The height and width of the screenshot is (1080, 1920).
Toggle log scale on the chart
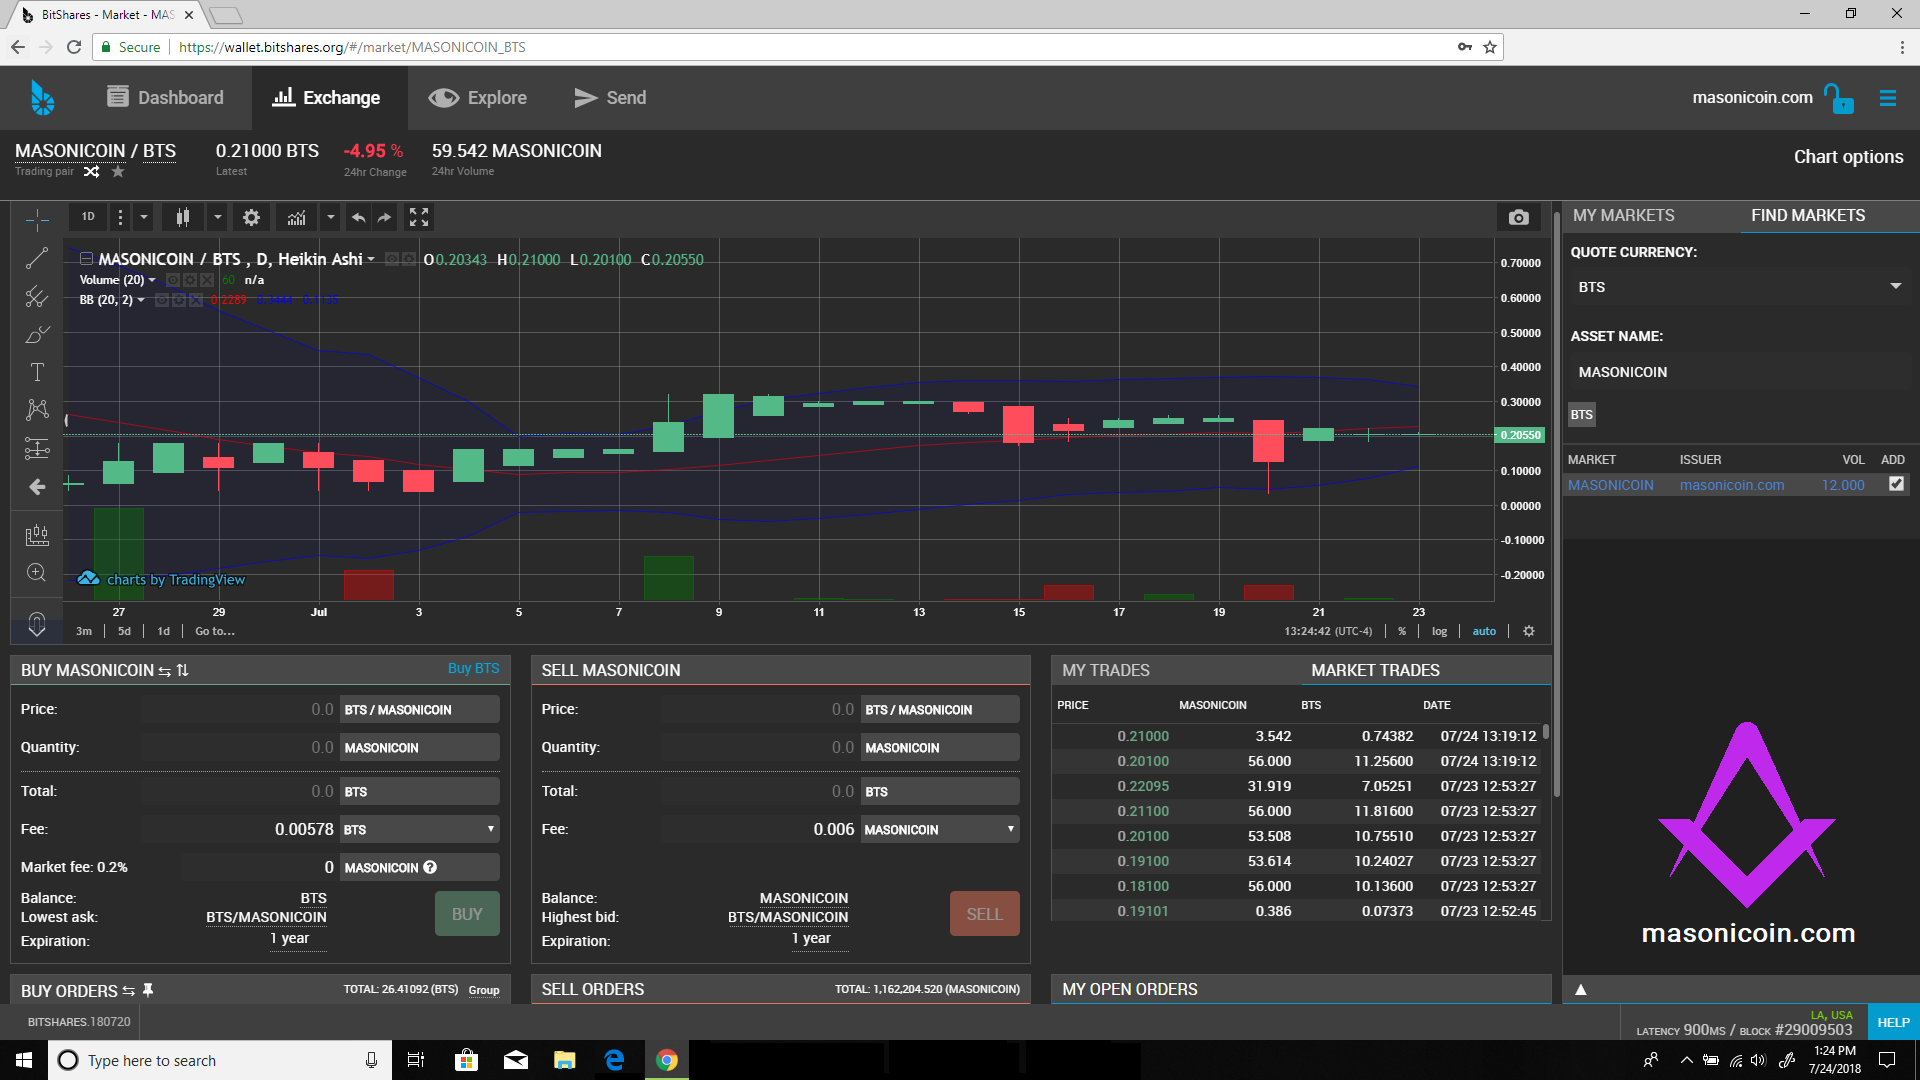point(1439,631)
